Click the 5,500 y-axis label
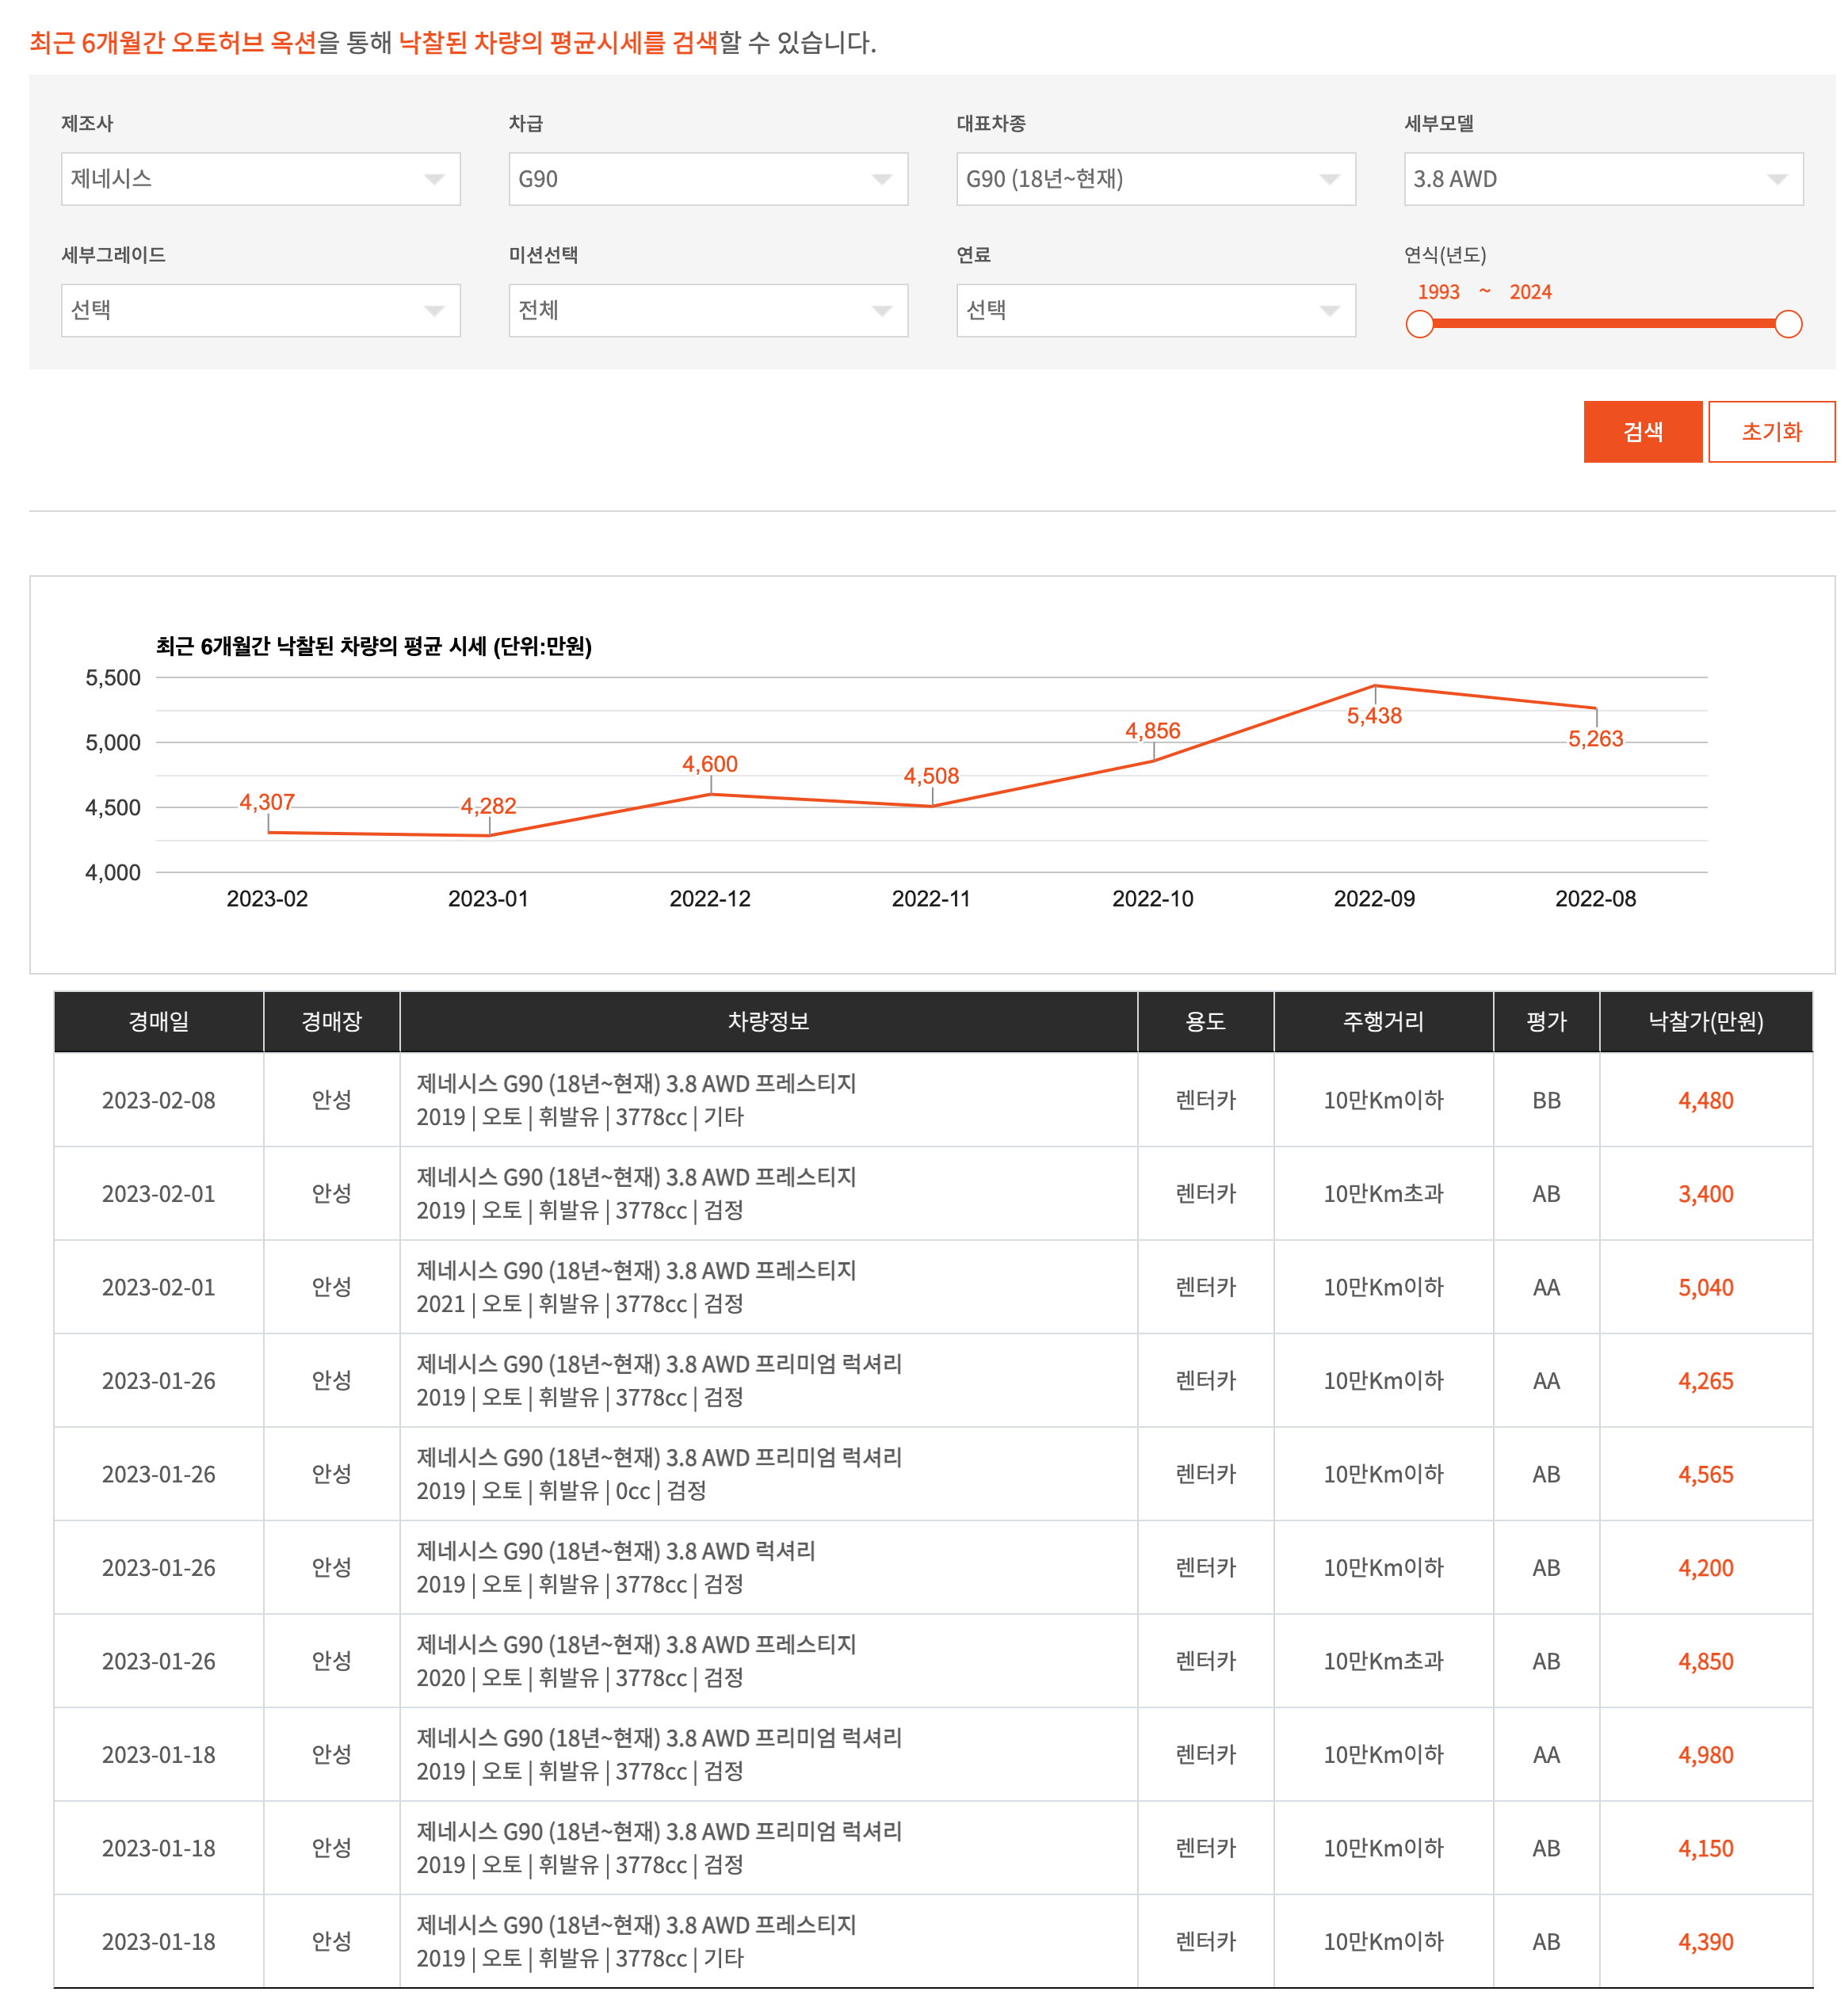 click(x=113, y=677)
